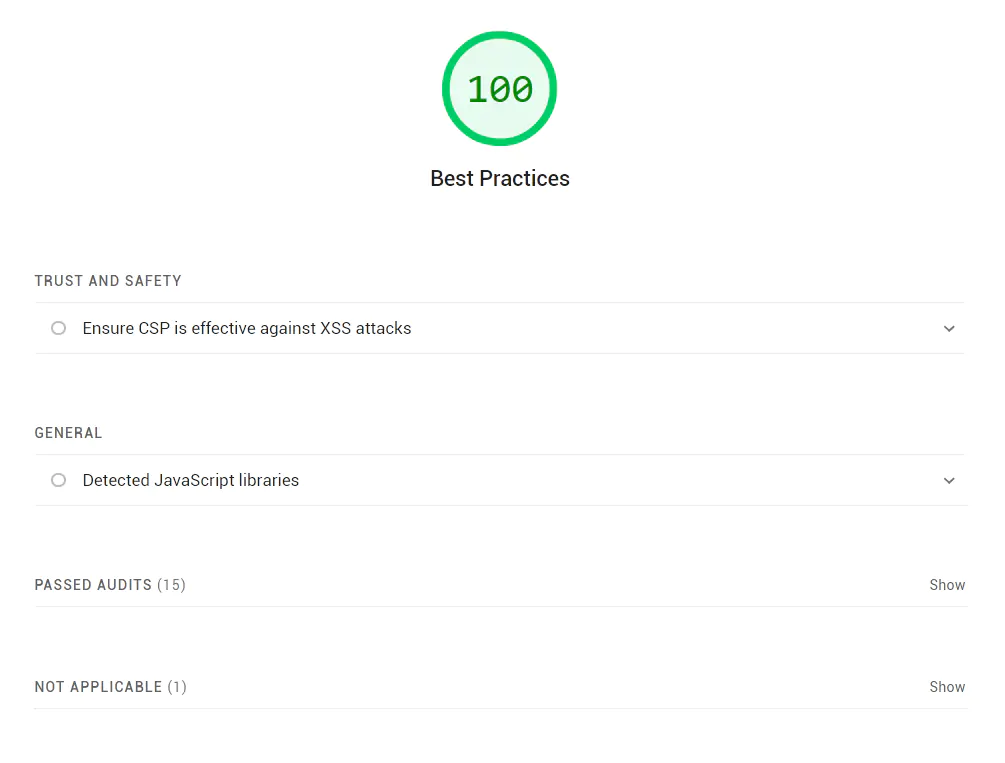Open the Detected JavaScript libraries dropdown arrow
Screen dimensions: 1005x763
tap(948, 480)
